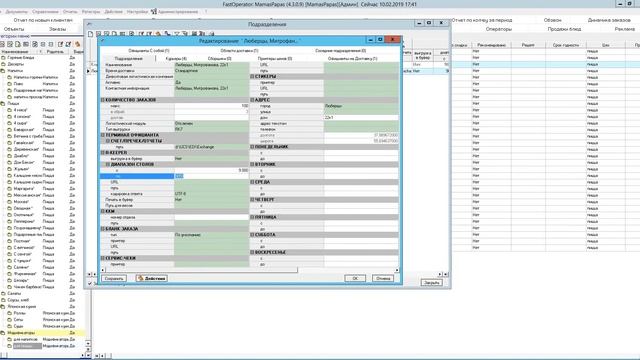
Task: Open the Принтеры цехов (0) tab
Action: pyautogui.click(x=275, y=59)
